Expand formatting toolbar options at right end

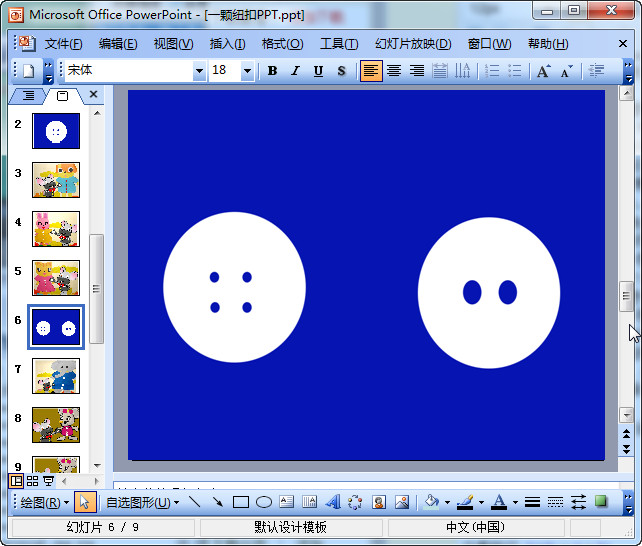628,71
